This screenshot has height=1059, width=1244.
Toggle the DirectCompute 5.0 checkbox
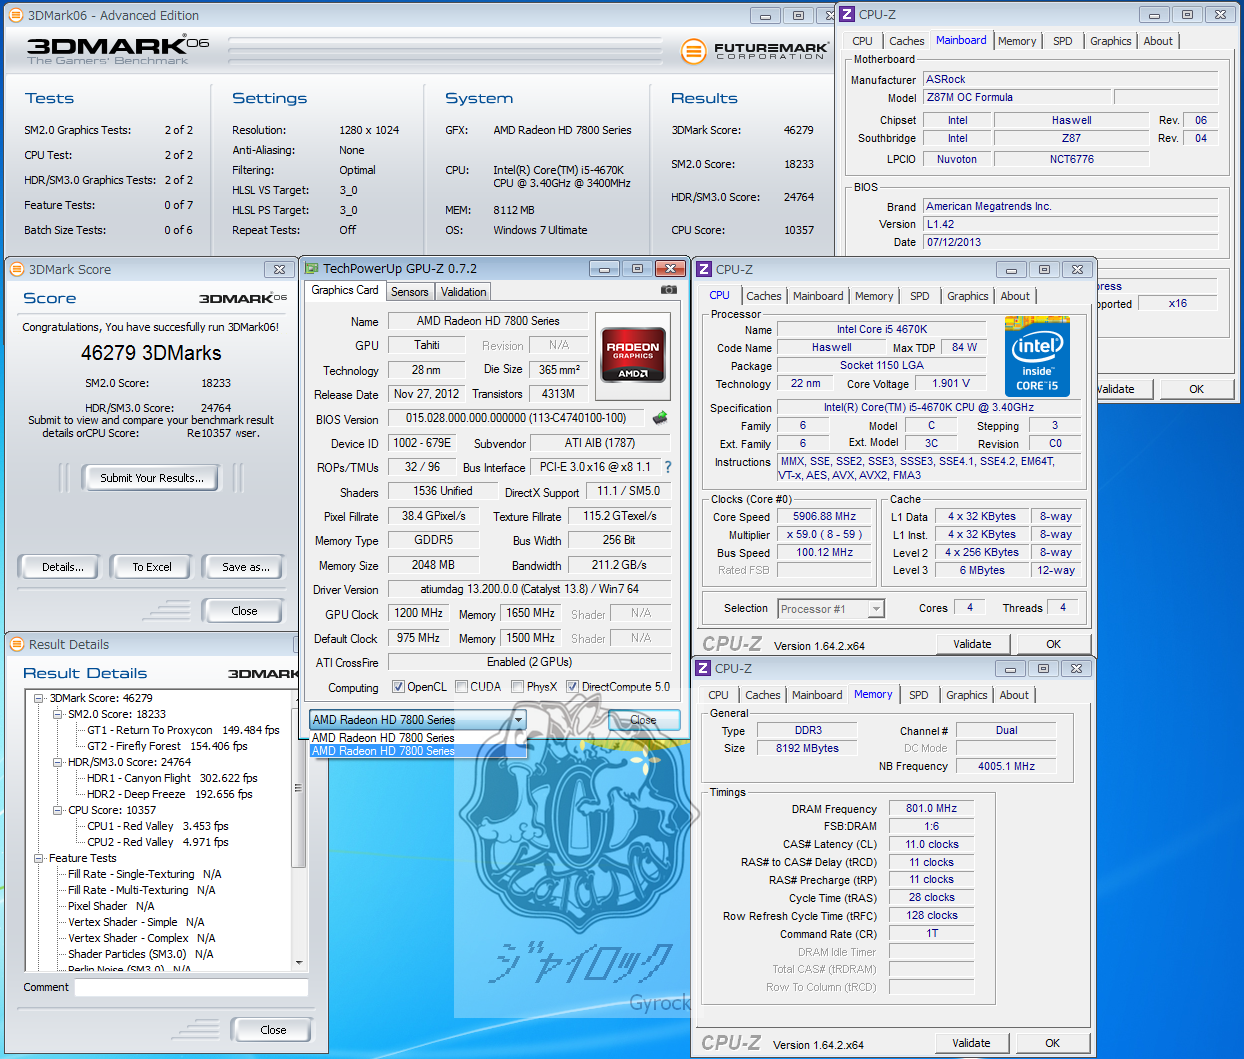pyautogui.click(x=572, y=687)
